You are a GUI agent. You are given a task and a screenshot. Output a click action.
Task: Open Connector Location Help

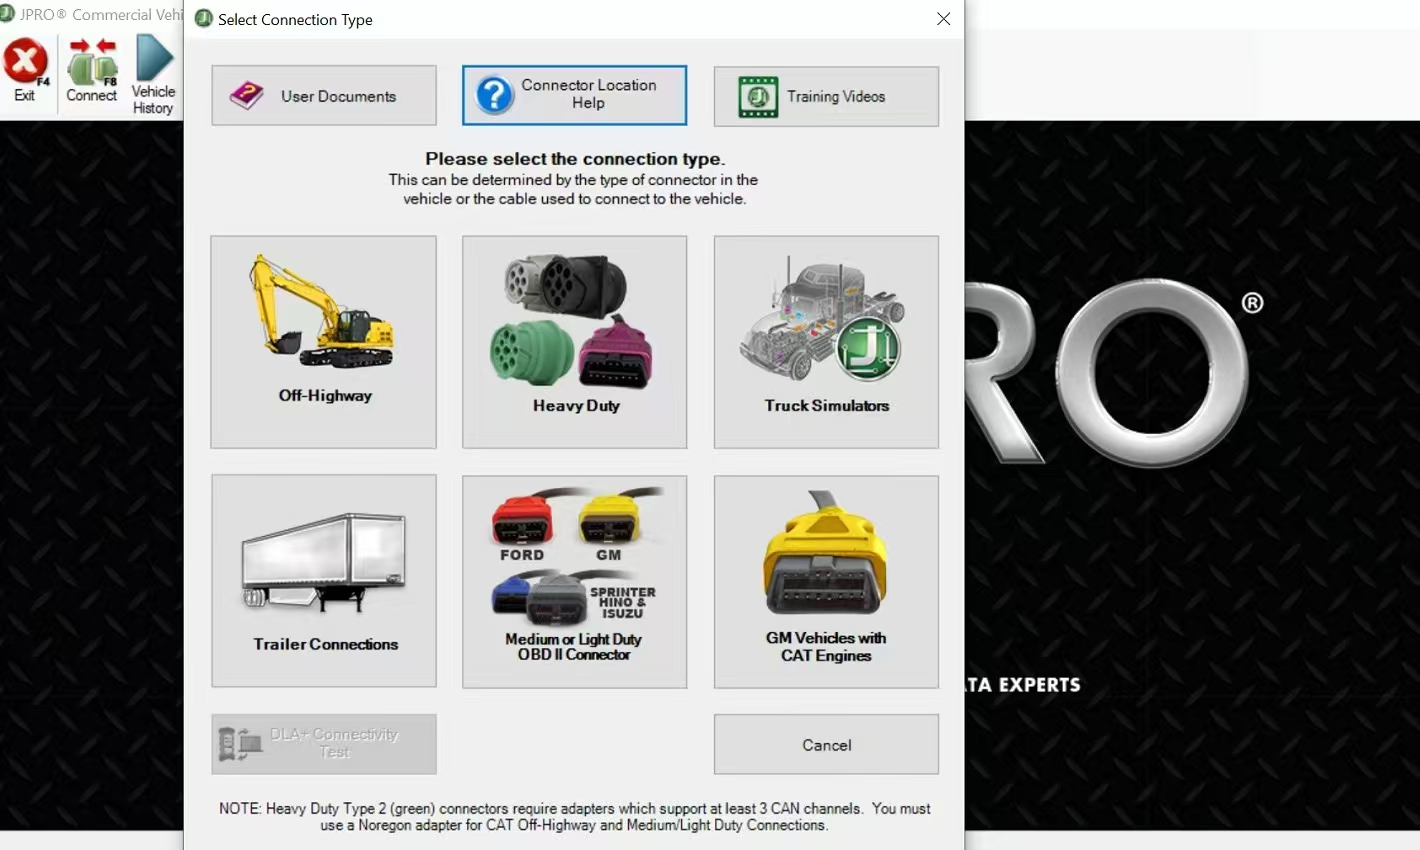pyautogui.click(x=574, y=95)
